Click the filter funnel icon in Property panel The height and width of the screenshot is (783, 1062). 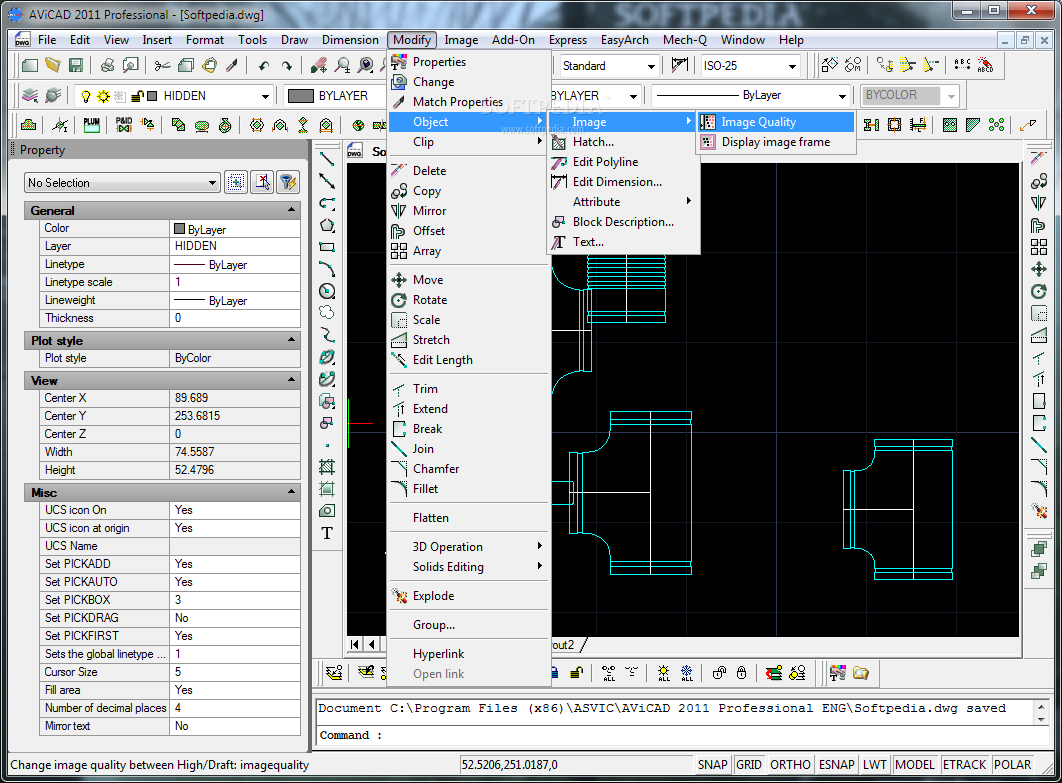[x=288, y=182]
